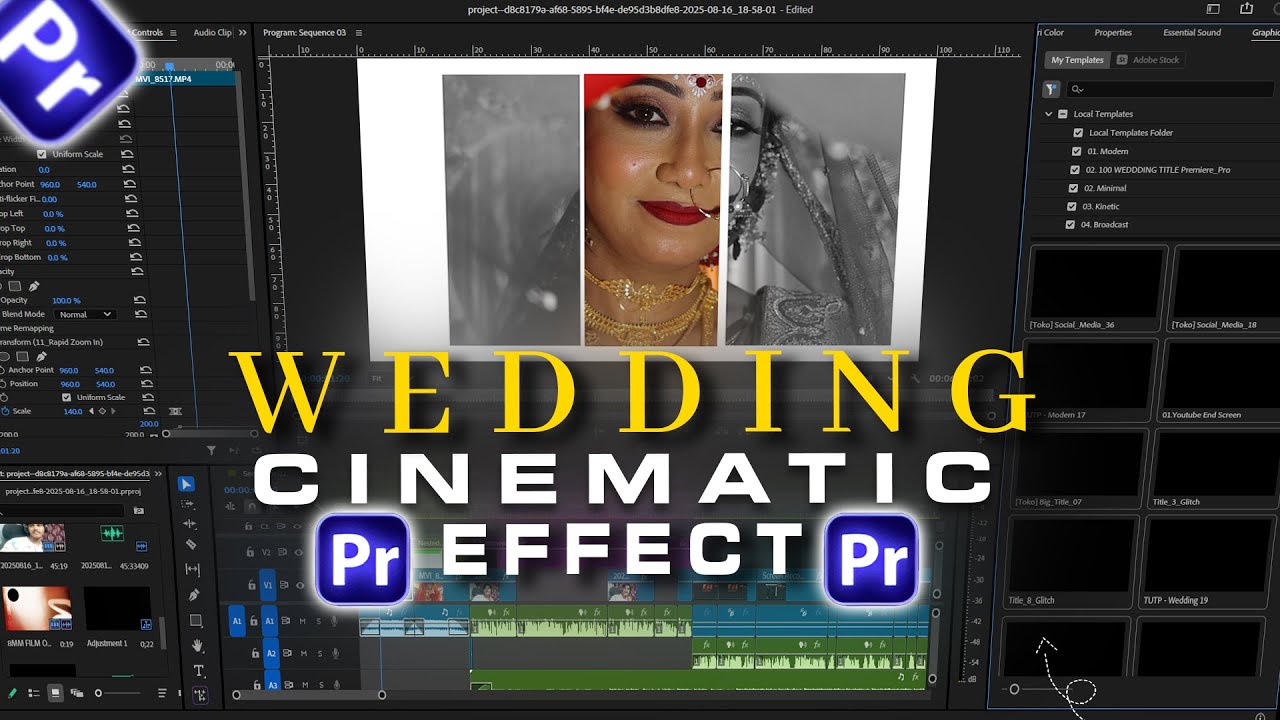Toggle Uniform Scale under Transform effect
The height and width of the screenshot is (720, 1280).
[66, 397]
